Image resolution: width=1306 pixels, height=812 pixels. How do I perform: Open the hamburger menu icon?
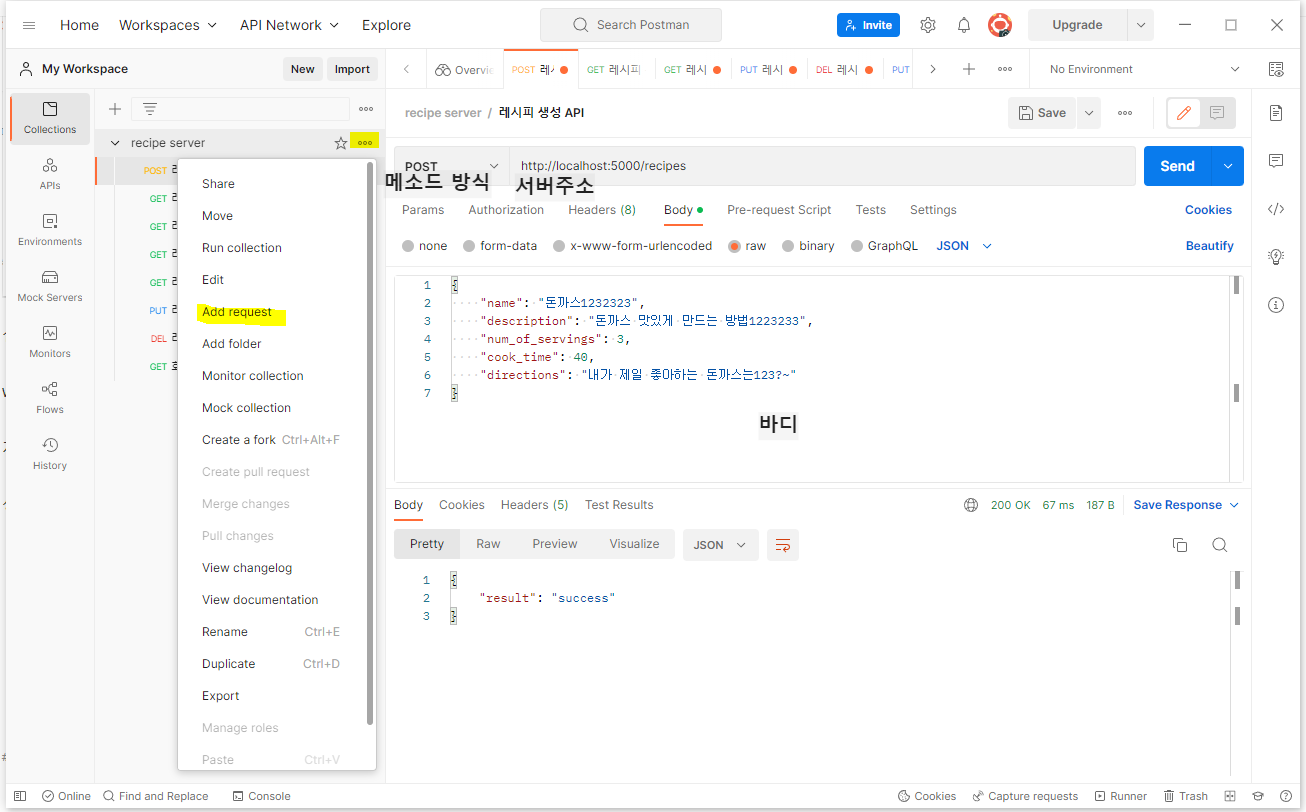(x=29, y=25)
